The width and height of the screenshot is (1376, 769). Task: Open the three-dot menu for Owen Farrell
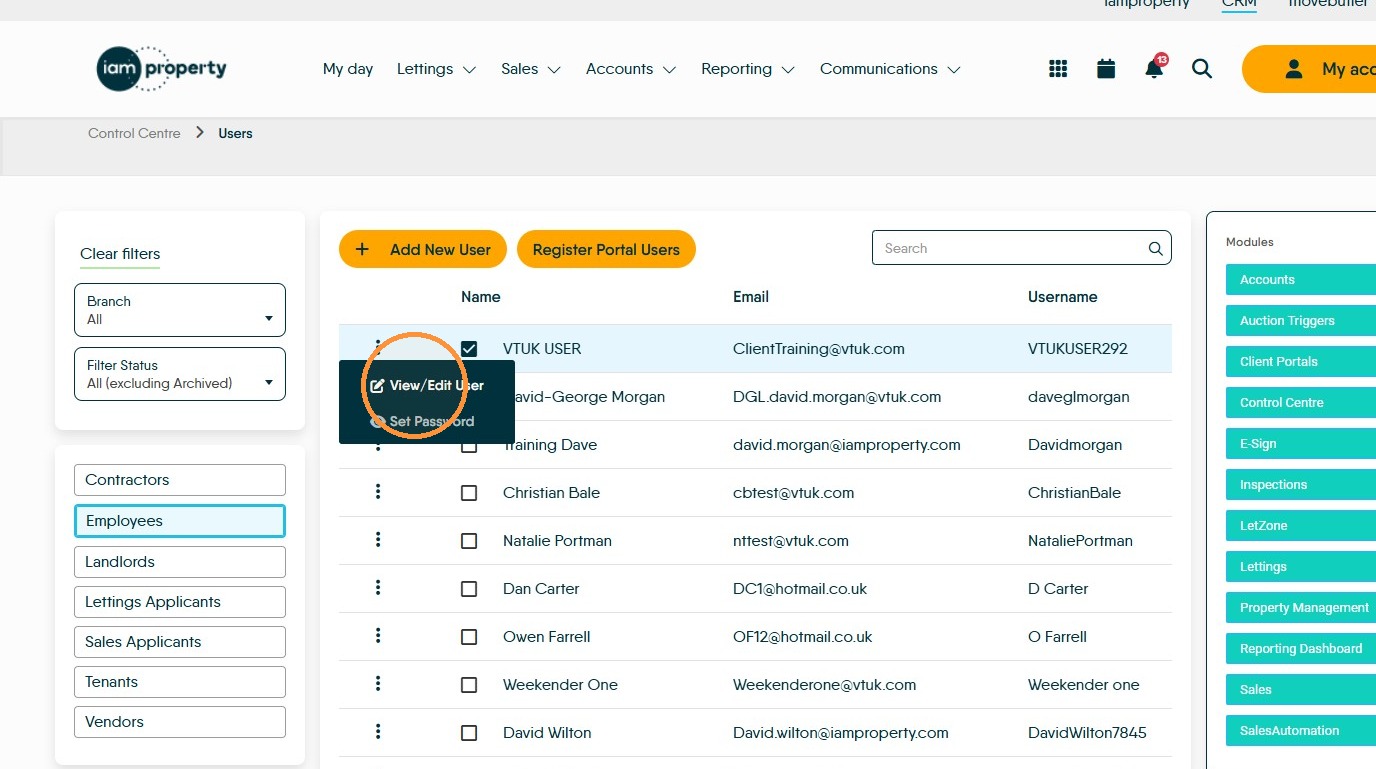[378, 636]
